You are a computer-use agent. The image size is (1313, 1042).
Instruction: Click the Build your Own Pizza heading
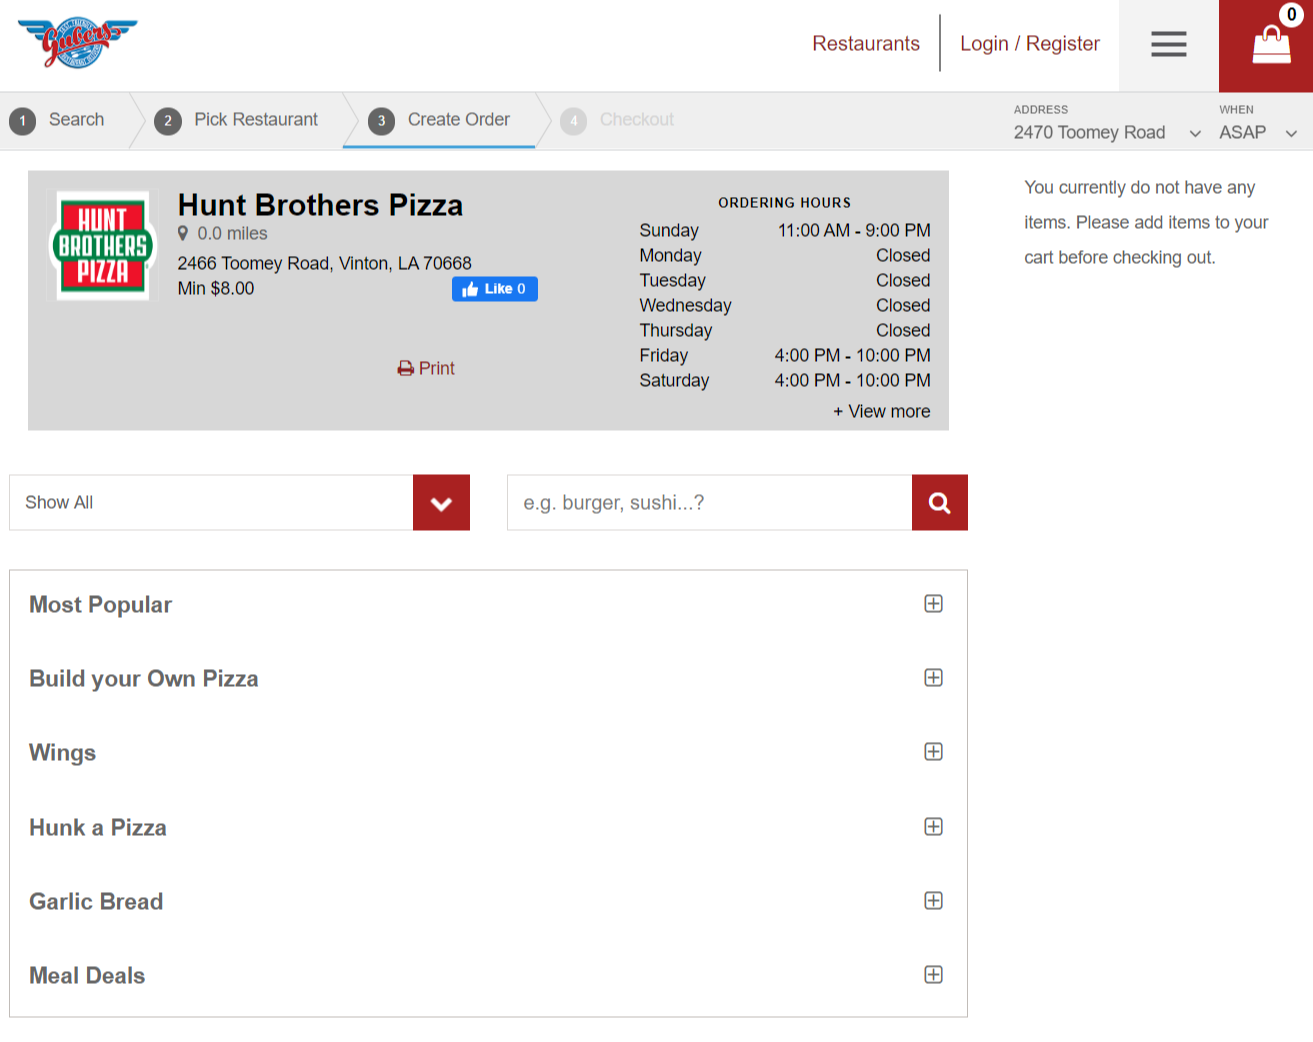coord(144,679)
